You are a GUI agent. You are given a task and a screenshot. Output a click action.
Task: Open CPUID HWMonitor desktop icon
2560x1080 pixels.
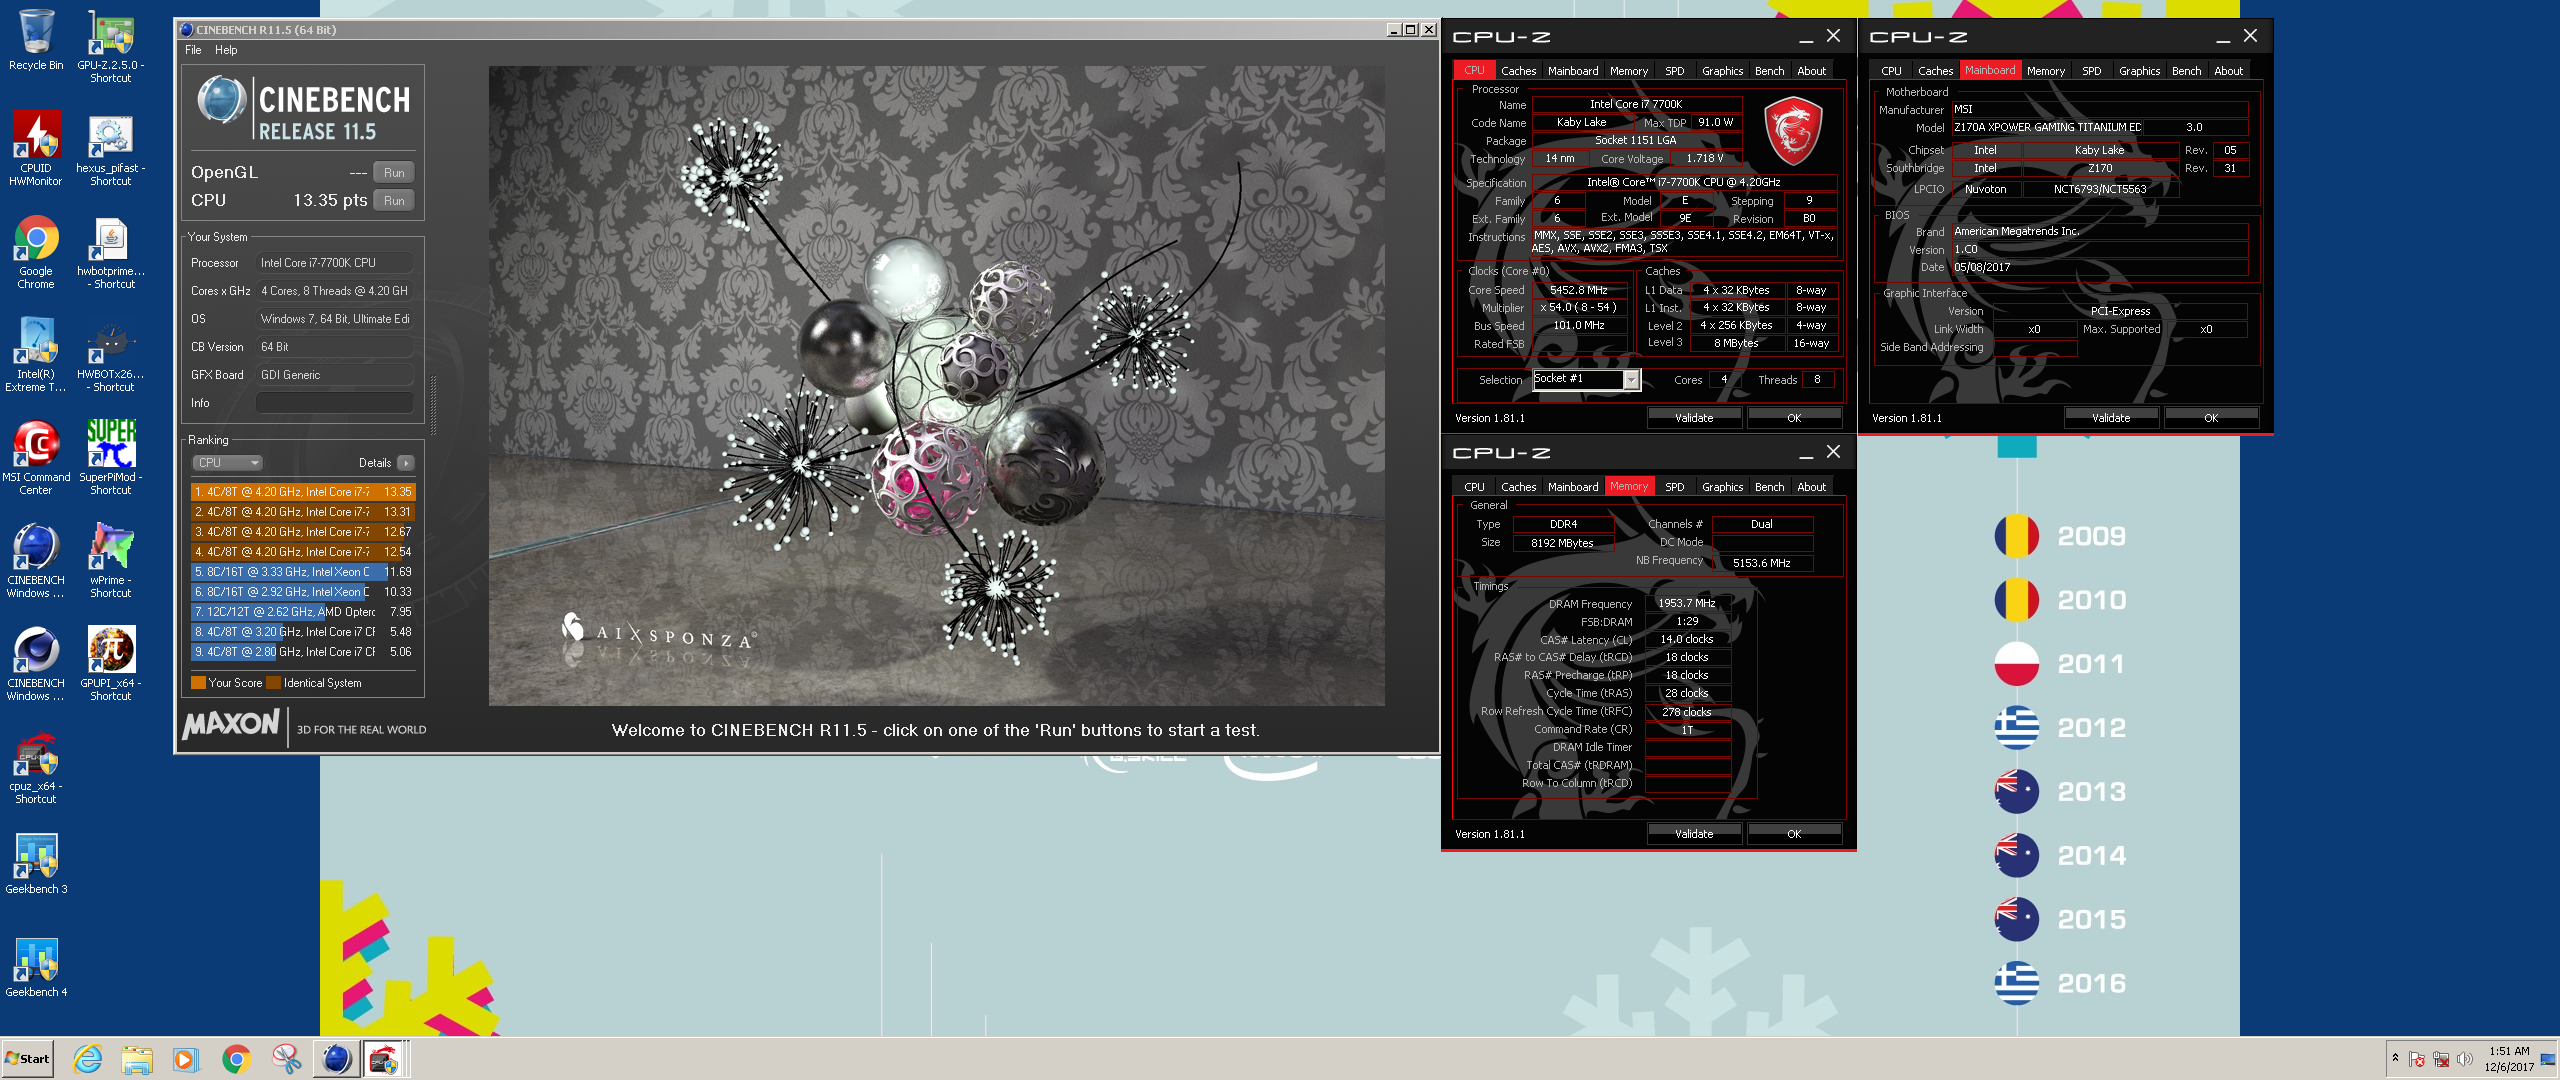[36, 149]
